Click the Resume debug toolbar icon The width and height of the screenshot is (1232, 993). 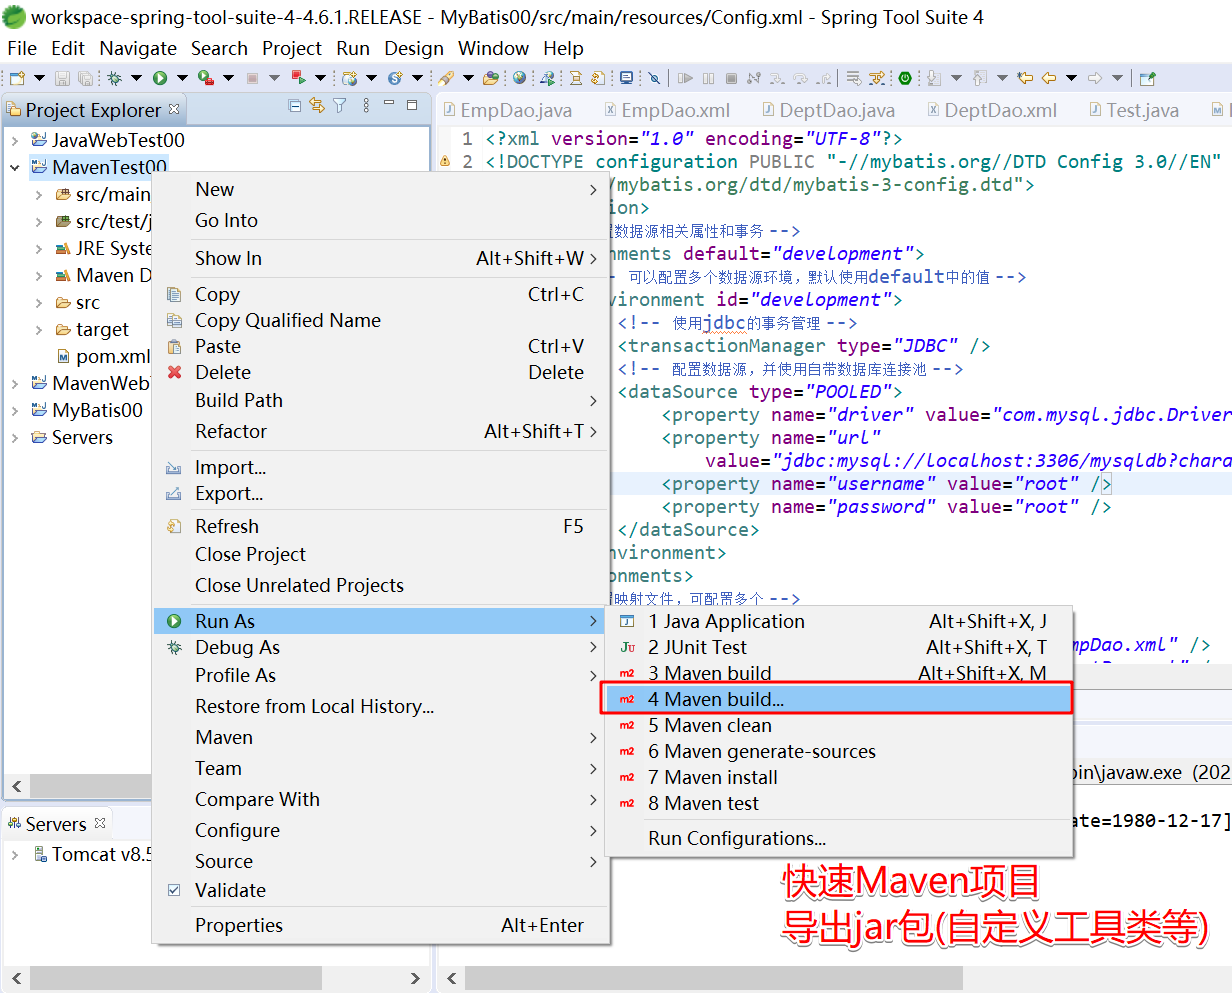(x=685, y=78)
